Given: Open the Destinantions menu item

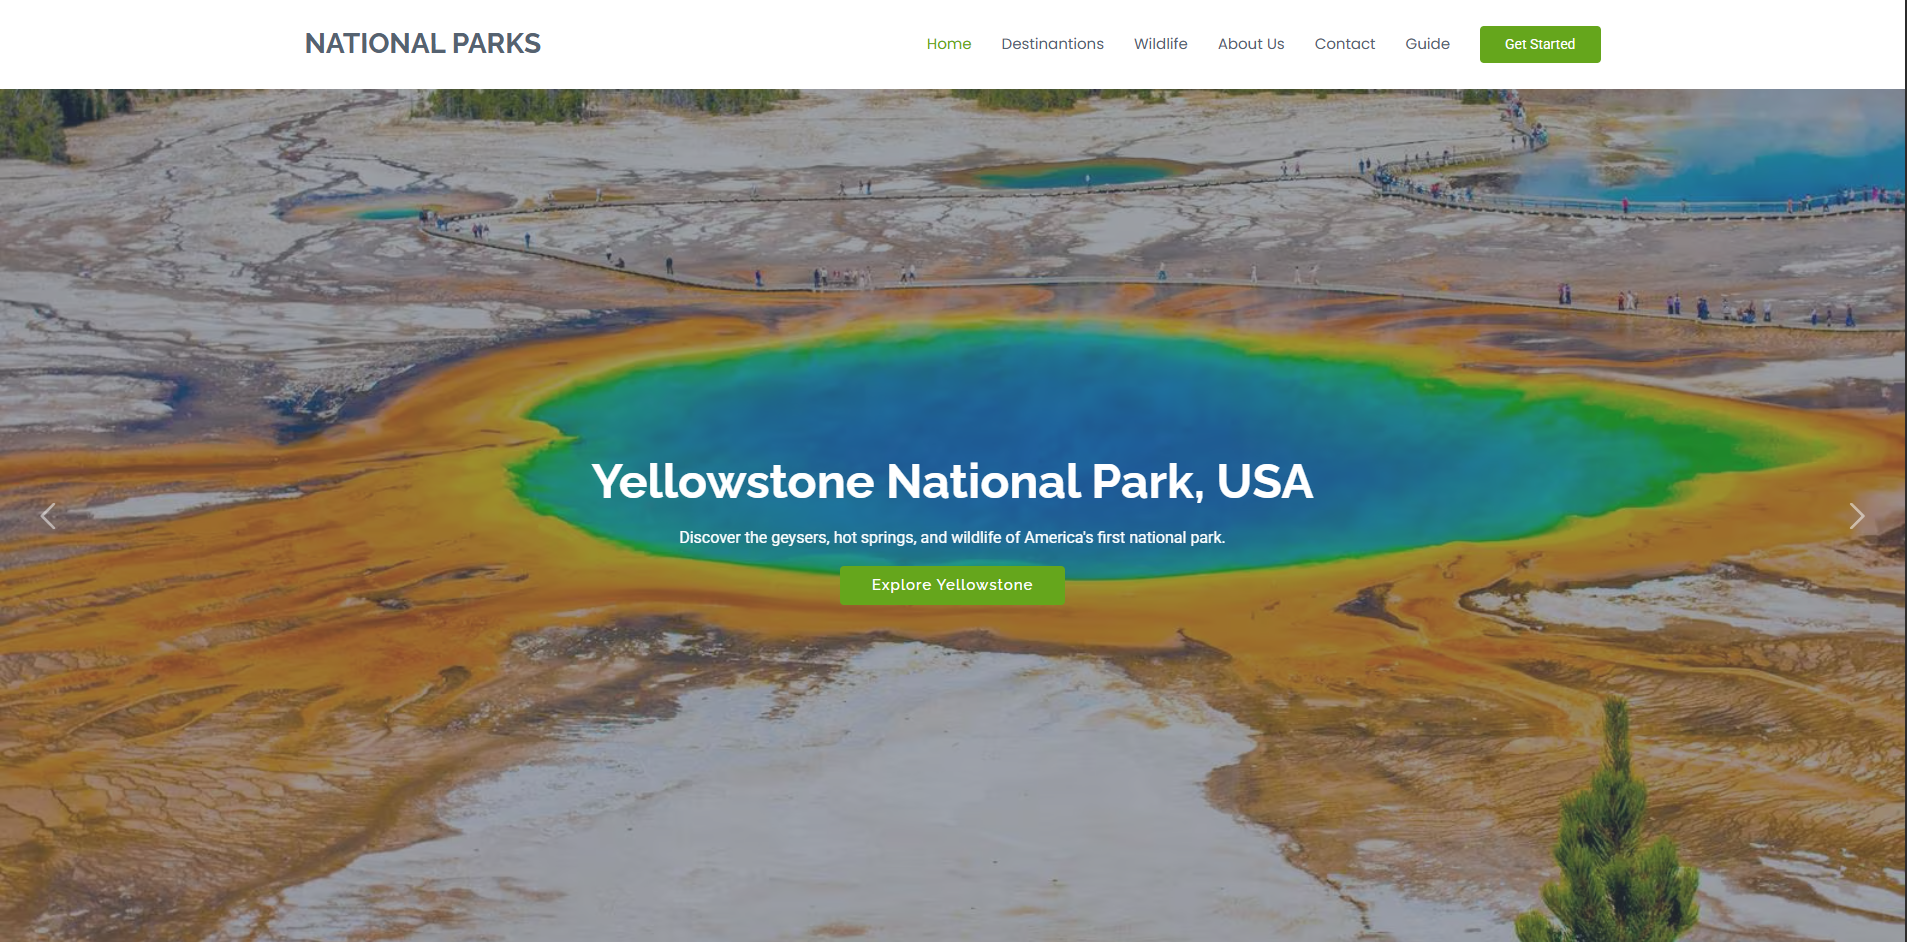Looking at the screenshot, I should click(1052, 44).
